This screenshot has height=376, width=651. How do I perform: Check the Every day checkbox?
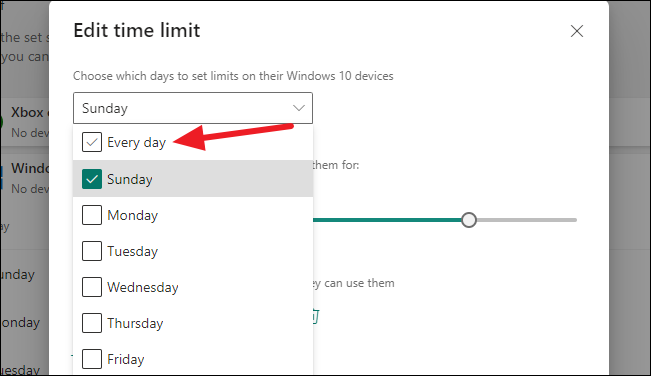point(92,142)
